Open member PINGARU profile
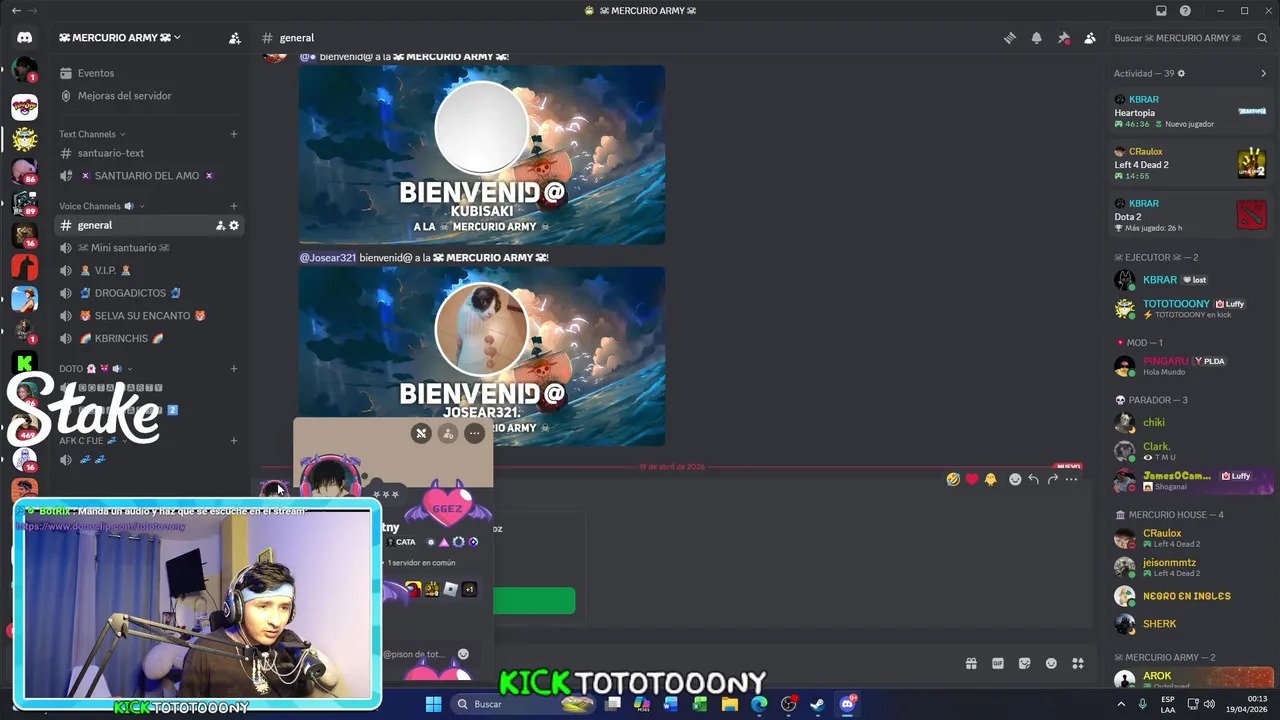 tap(1190, 365)
